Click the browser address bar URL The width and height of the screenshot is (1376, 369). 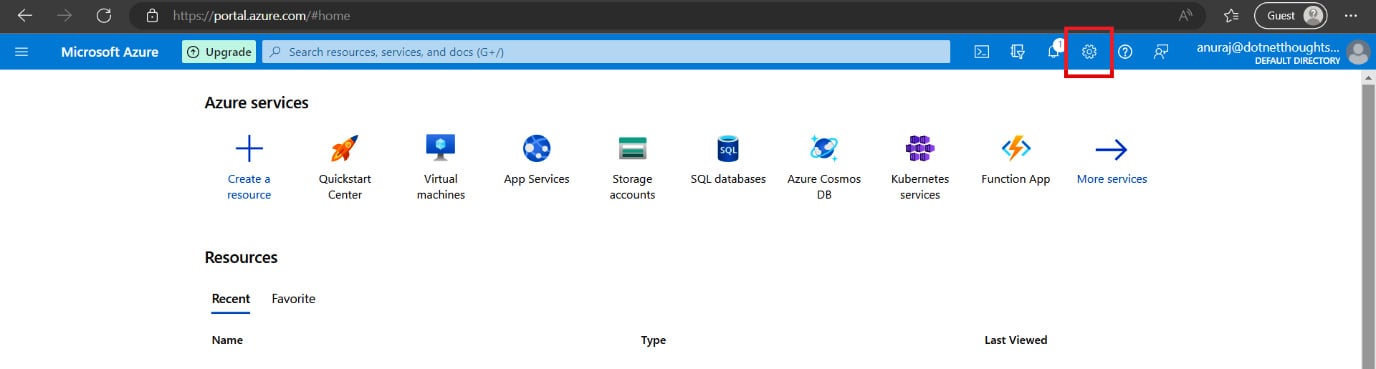[261, 16]
